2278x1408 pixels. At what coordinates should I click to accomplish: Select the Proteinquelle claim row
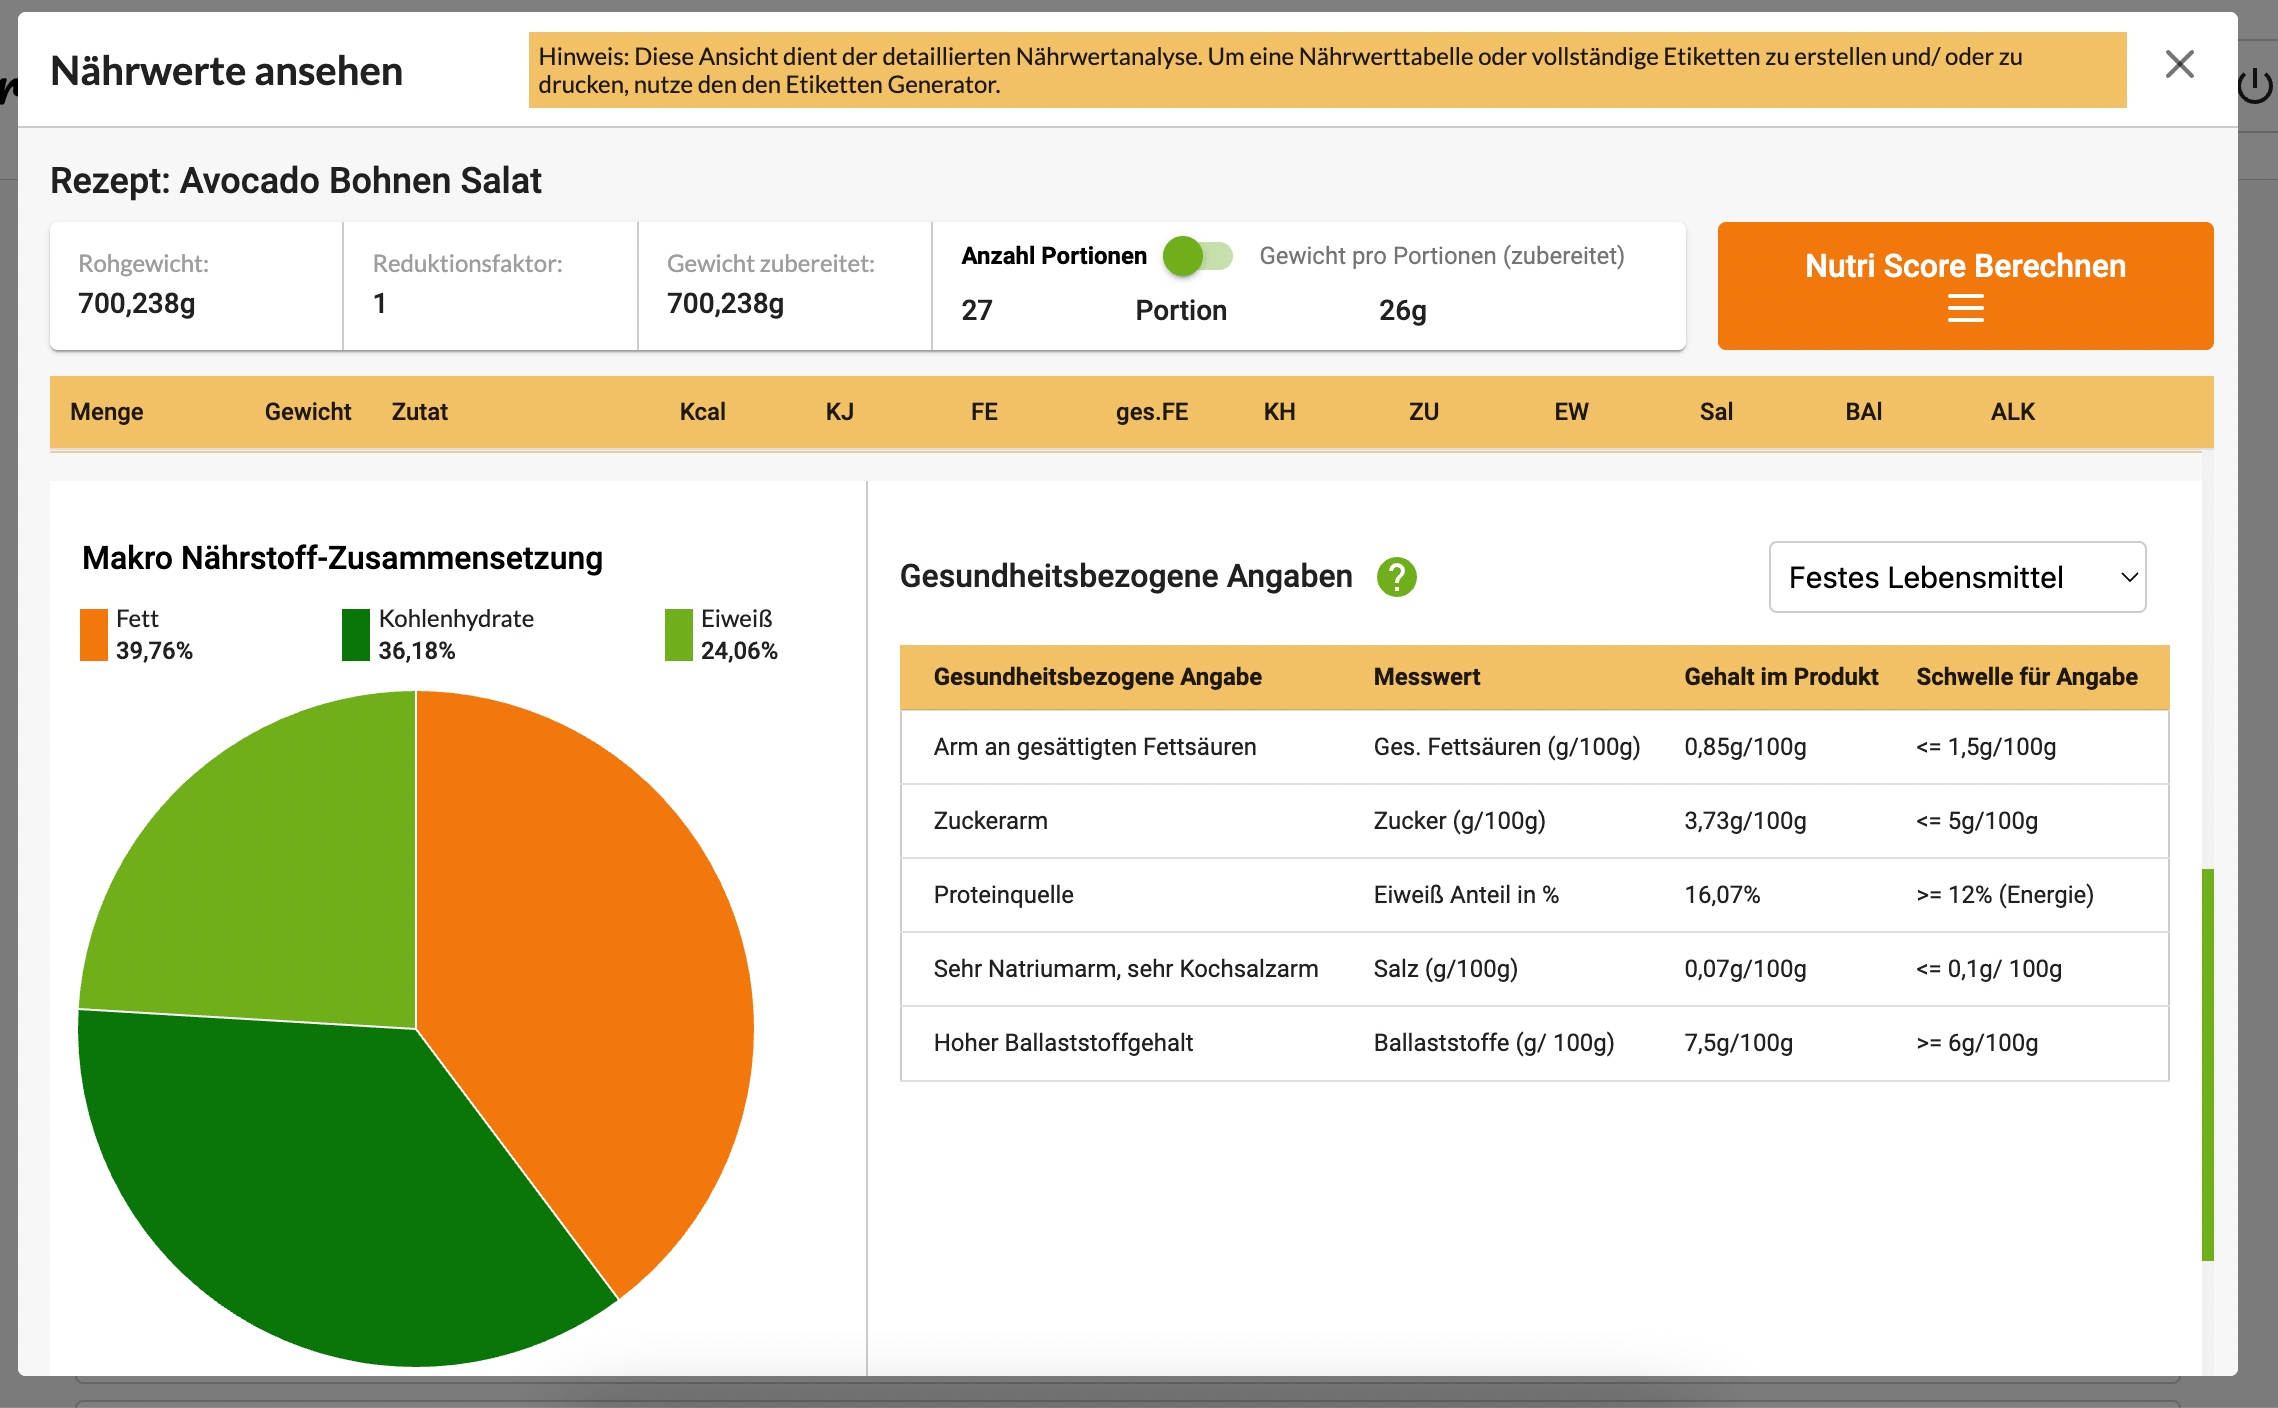(1535, 895)
